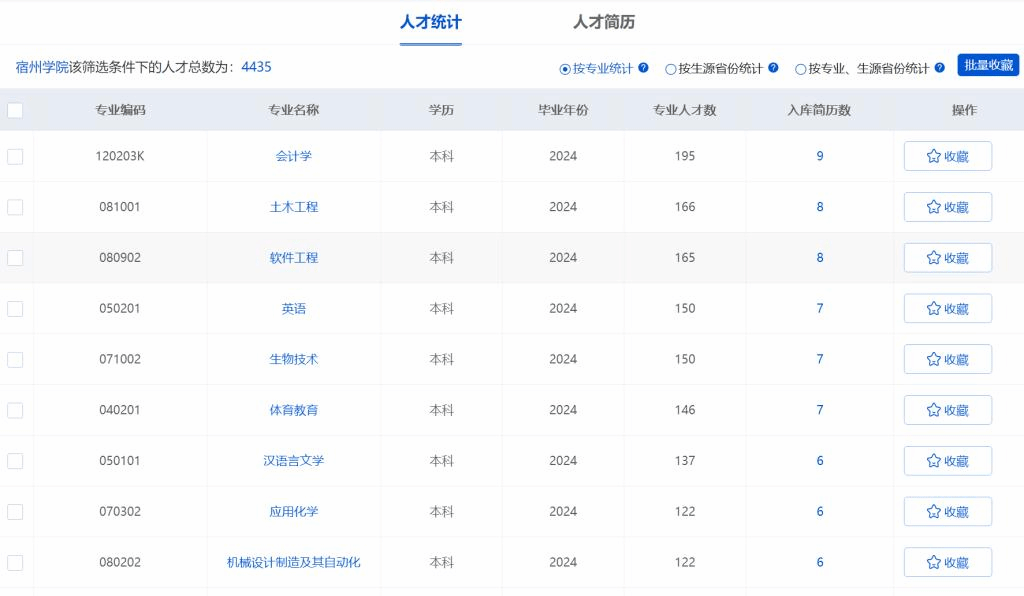Favorite the 土木工程 row with star button
This screenshot has height=596, width=1024.
947,207
